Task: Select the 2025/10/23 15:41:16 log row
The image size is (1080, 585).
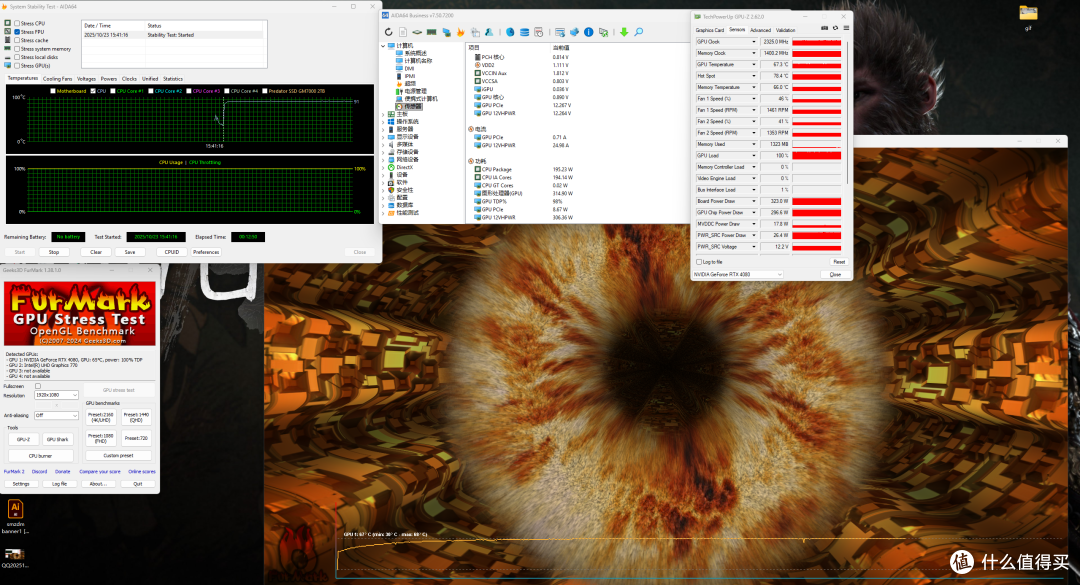Action: [x=173, y=34]
